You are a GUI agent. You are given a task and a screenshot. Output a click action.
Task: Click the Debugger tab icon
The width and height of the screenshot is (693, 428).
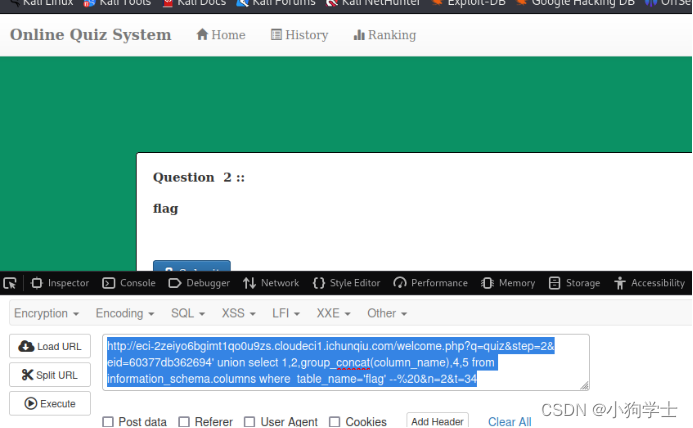(x=175, y=283)
